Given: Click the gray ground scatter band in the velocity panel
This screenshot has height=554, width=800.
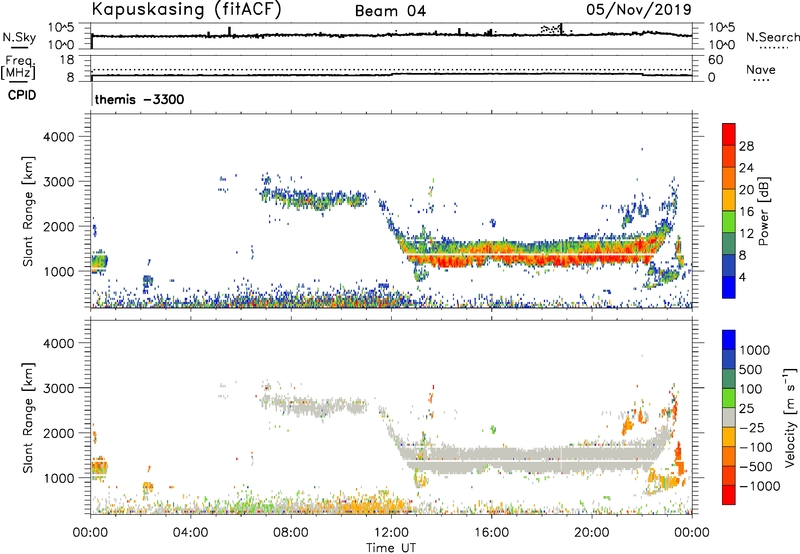Looking at the screenshot, I should [531, 459].
